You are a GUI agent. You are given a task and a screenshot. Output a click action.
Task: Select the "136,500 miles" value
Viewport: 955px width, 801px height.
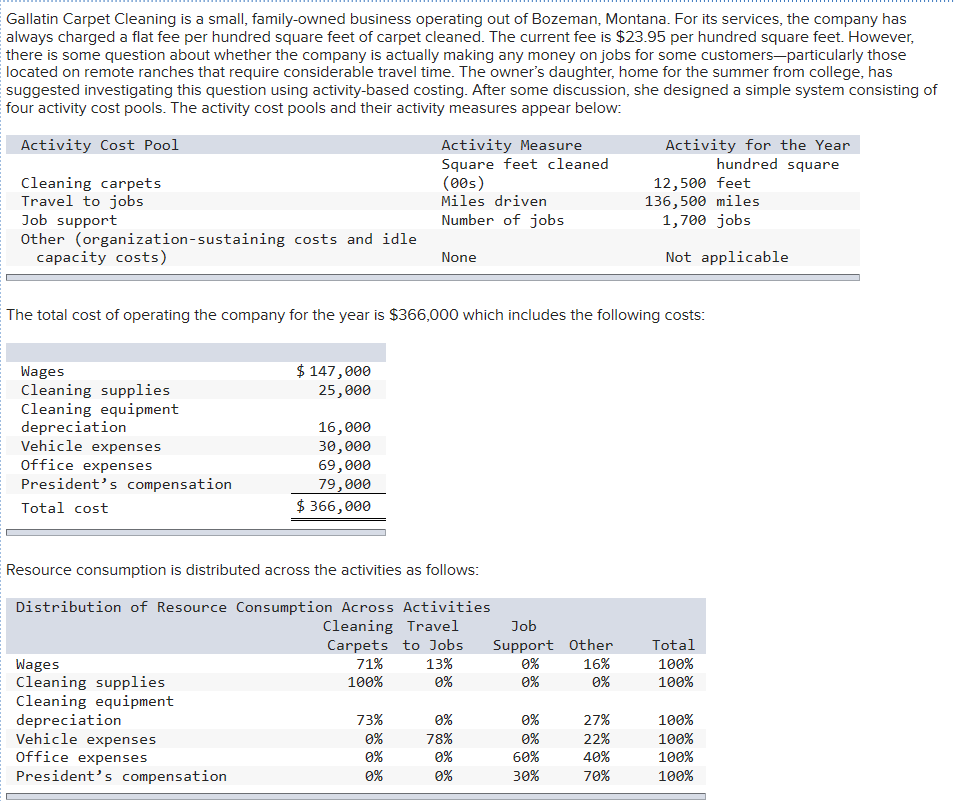pyautogui.click(x=702, y=201)
